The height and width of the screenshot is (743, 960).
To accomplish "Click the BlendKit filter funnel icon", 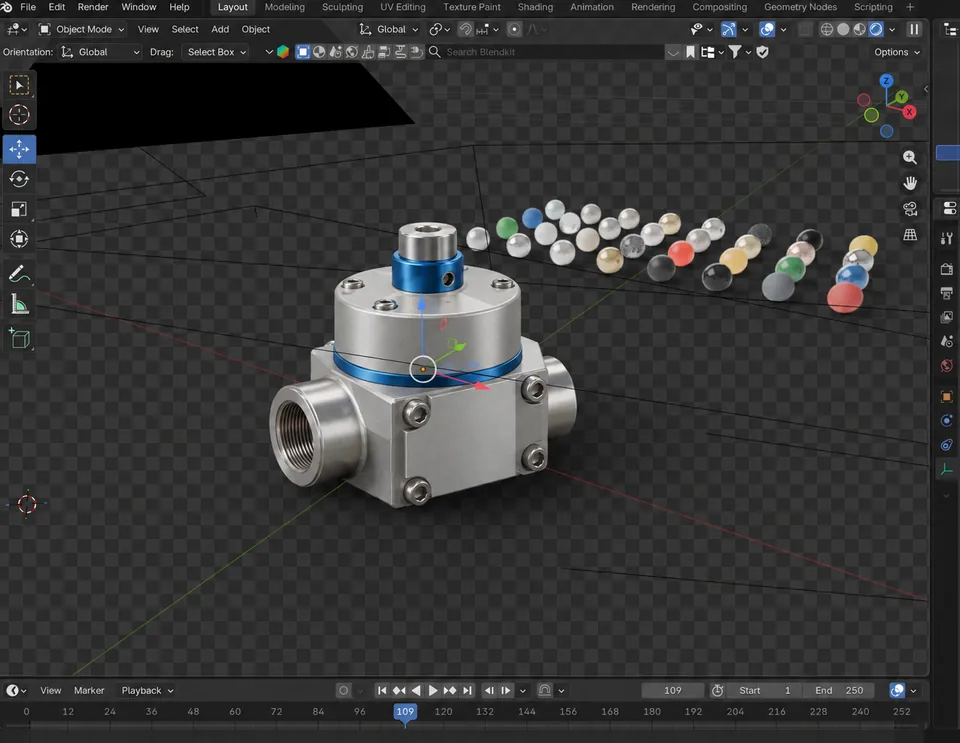I will 734,52.
